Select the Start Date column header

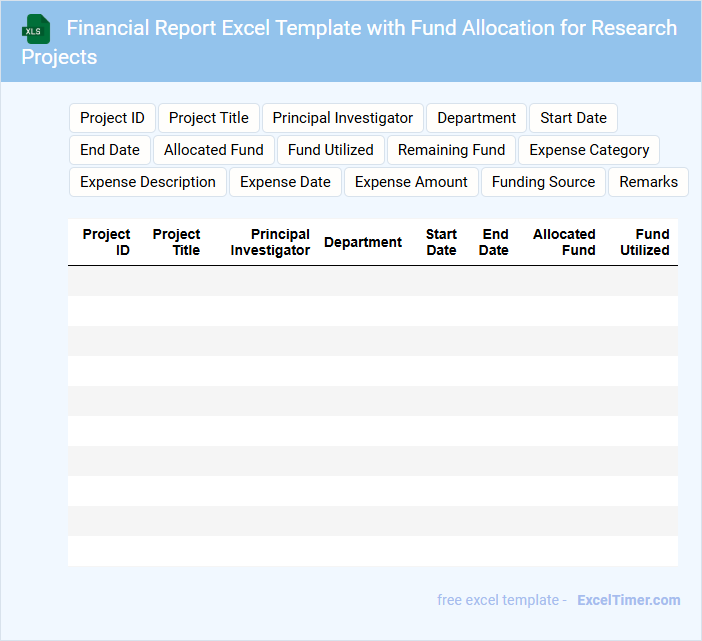coord(441,242)
